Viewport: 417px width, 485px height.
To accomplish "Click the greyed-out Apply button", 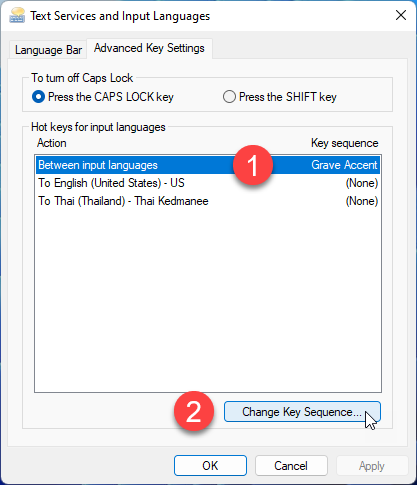I will pos(372,466).
